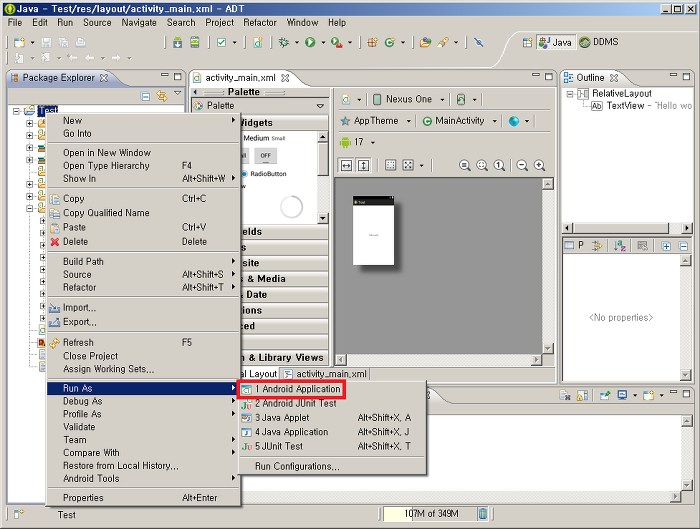Open the Android Virtual Device Manager icon
The width and height of the screenshot is (700, 529).
coord(195,42)
